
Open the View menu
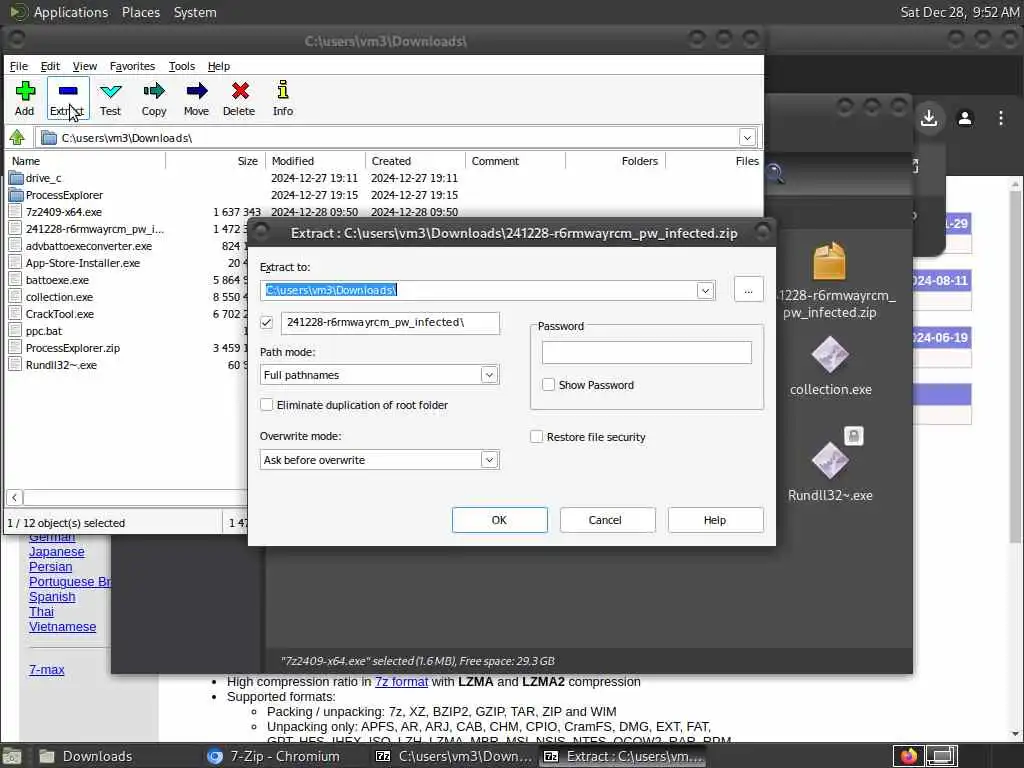[x=84, y=66]
